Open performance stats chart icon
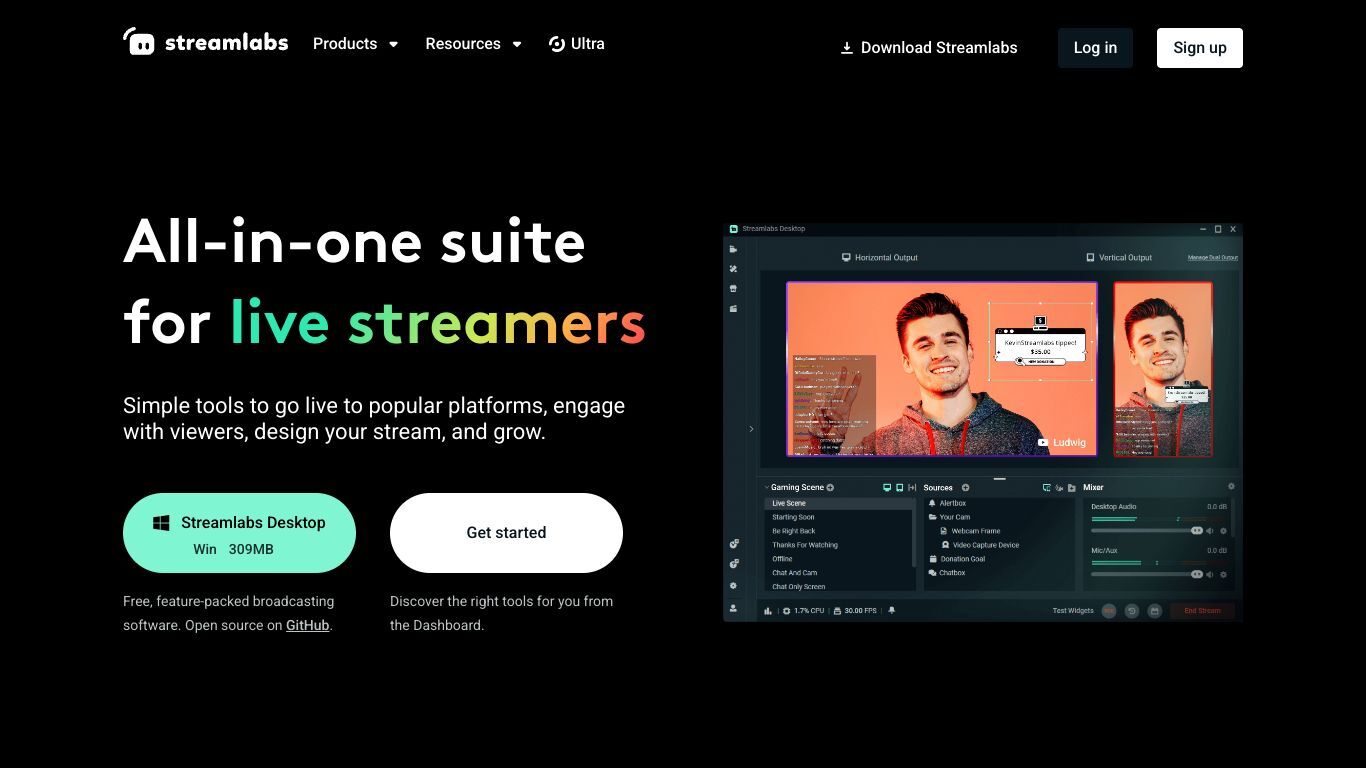The width and height of the screenshot is (1366, 768). 768,611
